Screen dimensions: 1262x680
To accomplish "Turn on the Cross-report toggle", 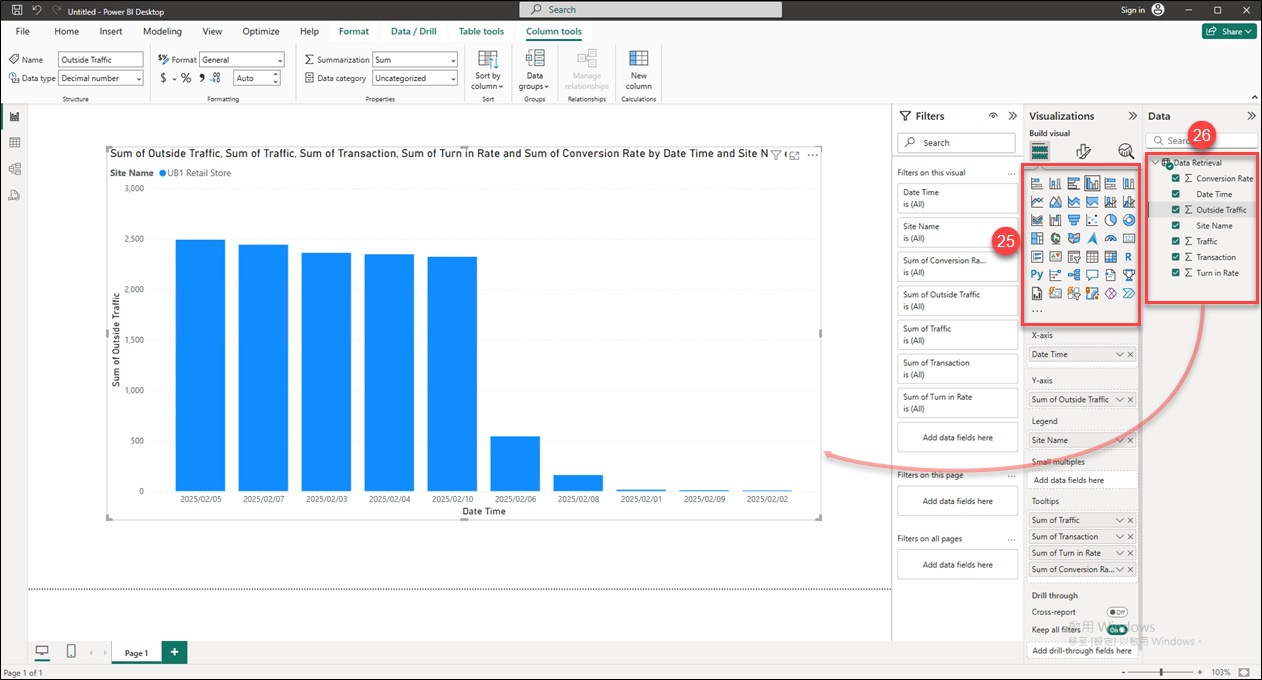I will (1117, 612).
